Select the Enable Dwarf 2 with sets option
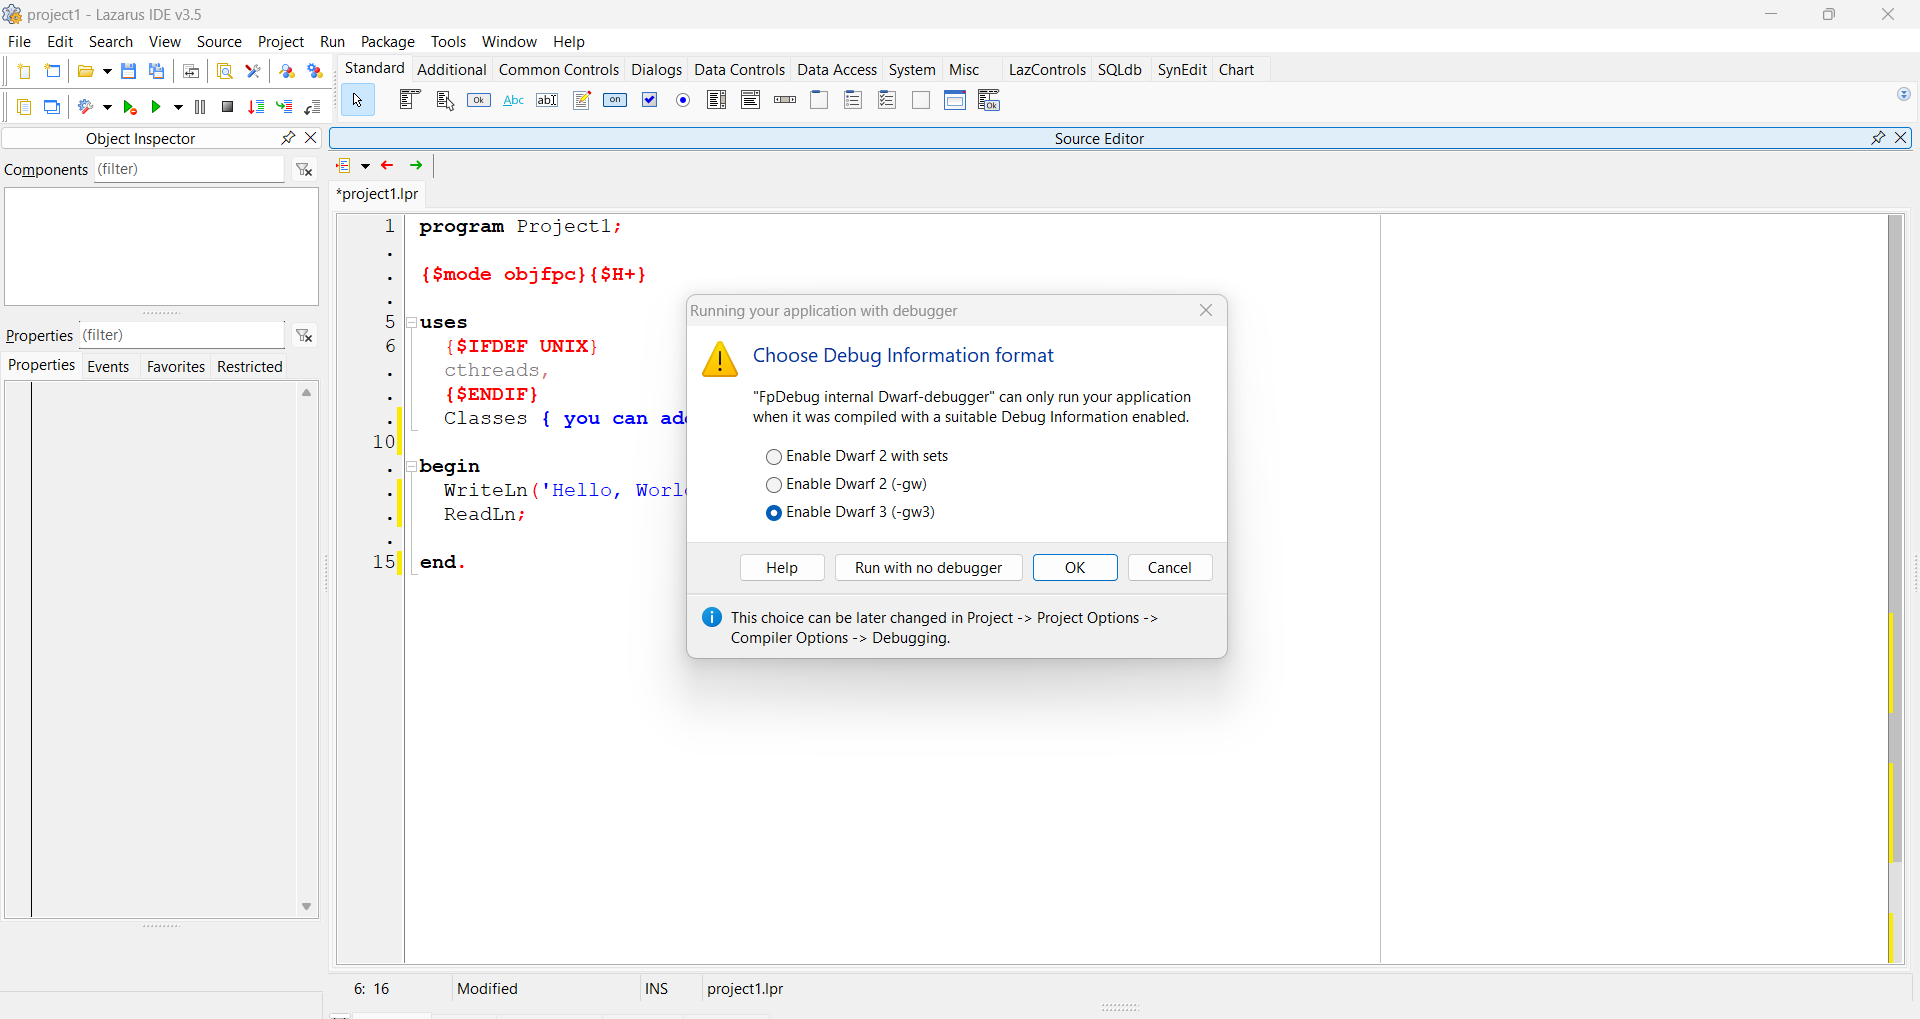This screenshot has height=1019, width=1920. coord(774,457)
